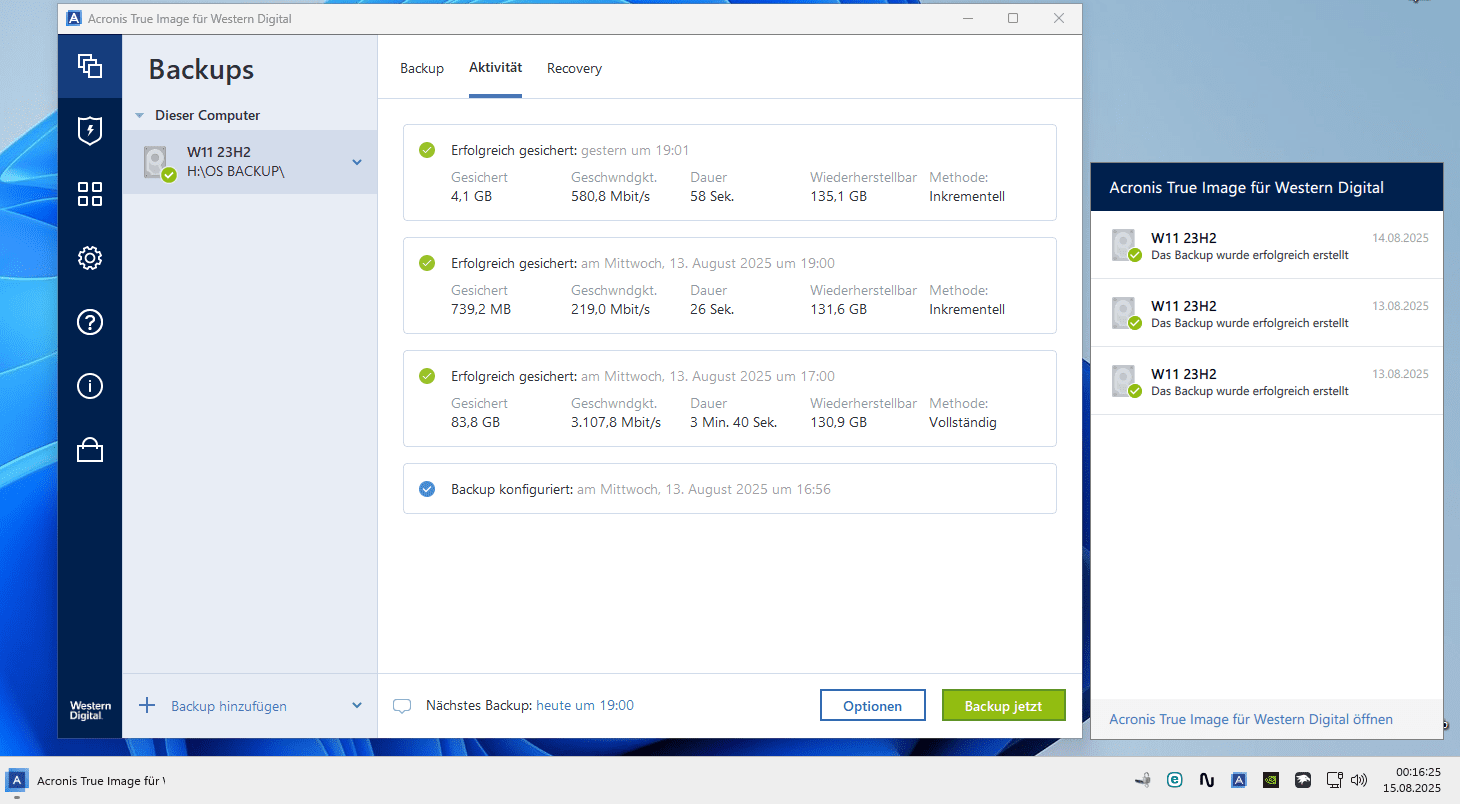Click the green check of the 17:00 backup entry
This screenshot has height=804, width=1460.
(x=427, y=376)
